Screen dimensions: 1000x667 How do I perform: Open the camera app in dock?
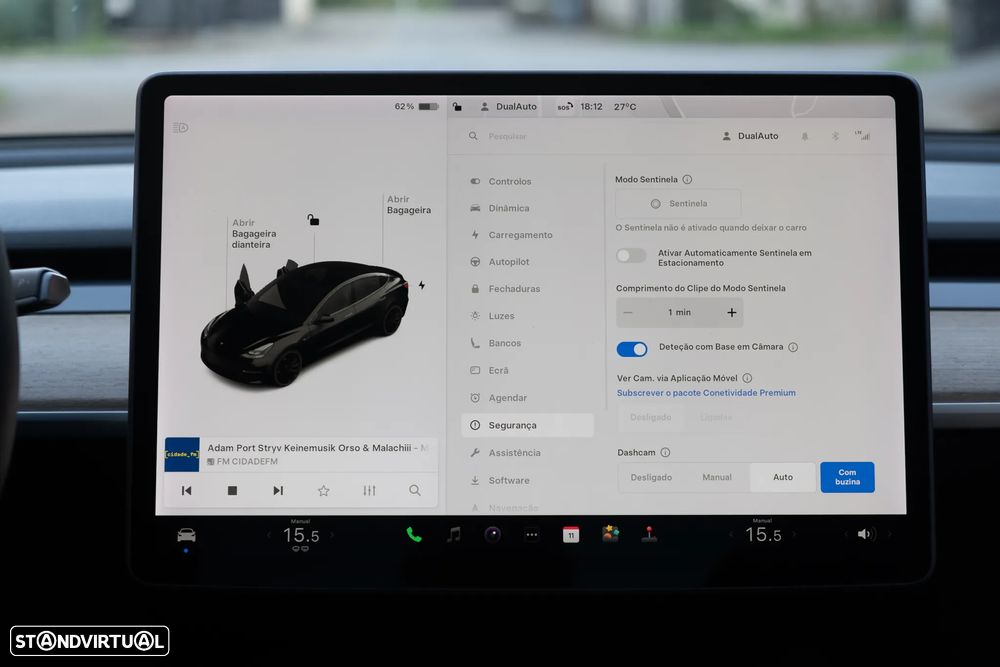click(492, 534)
